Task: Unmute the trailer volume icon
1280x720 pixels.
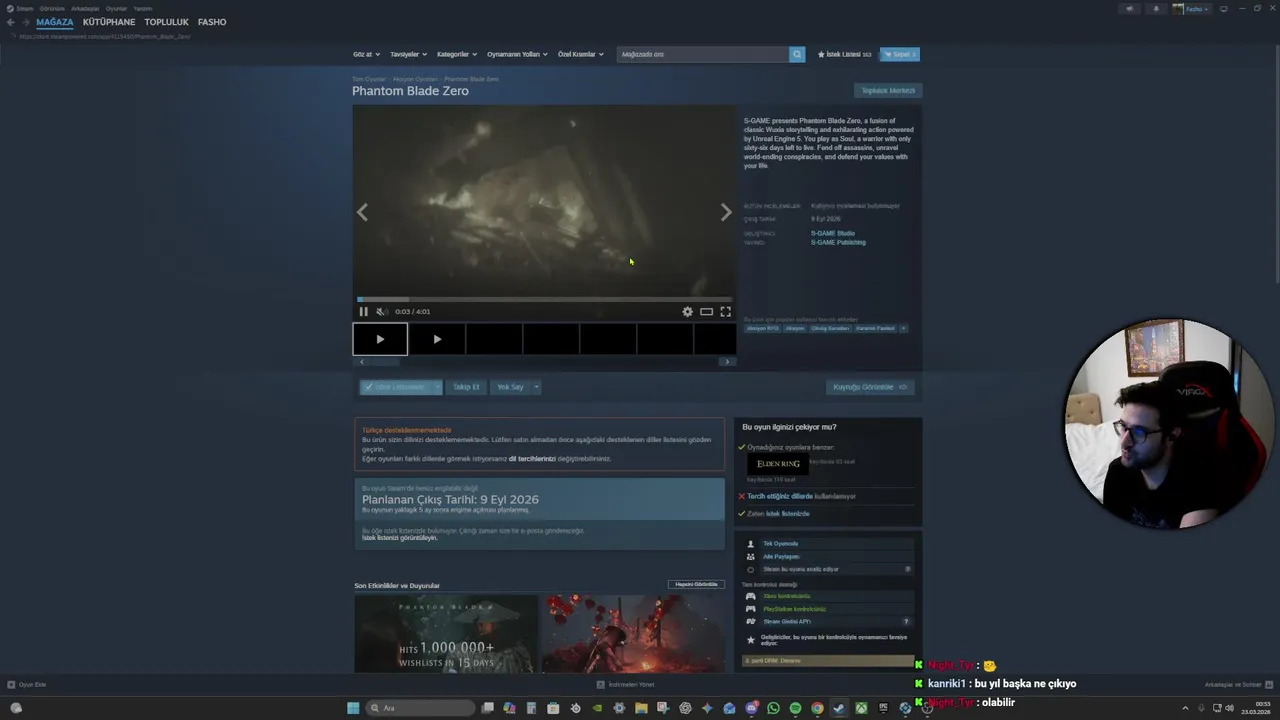Action: click(x=381, y=311)
